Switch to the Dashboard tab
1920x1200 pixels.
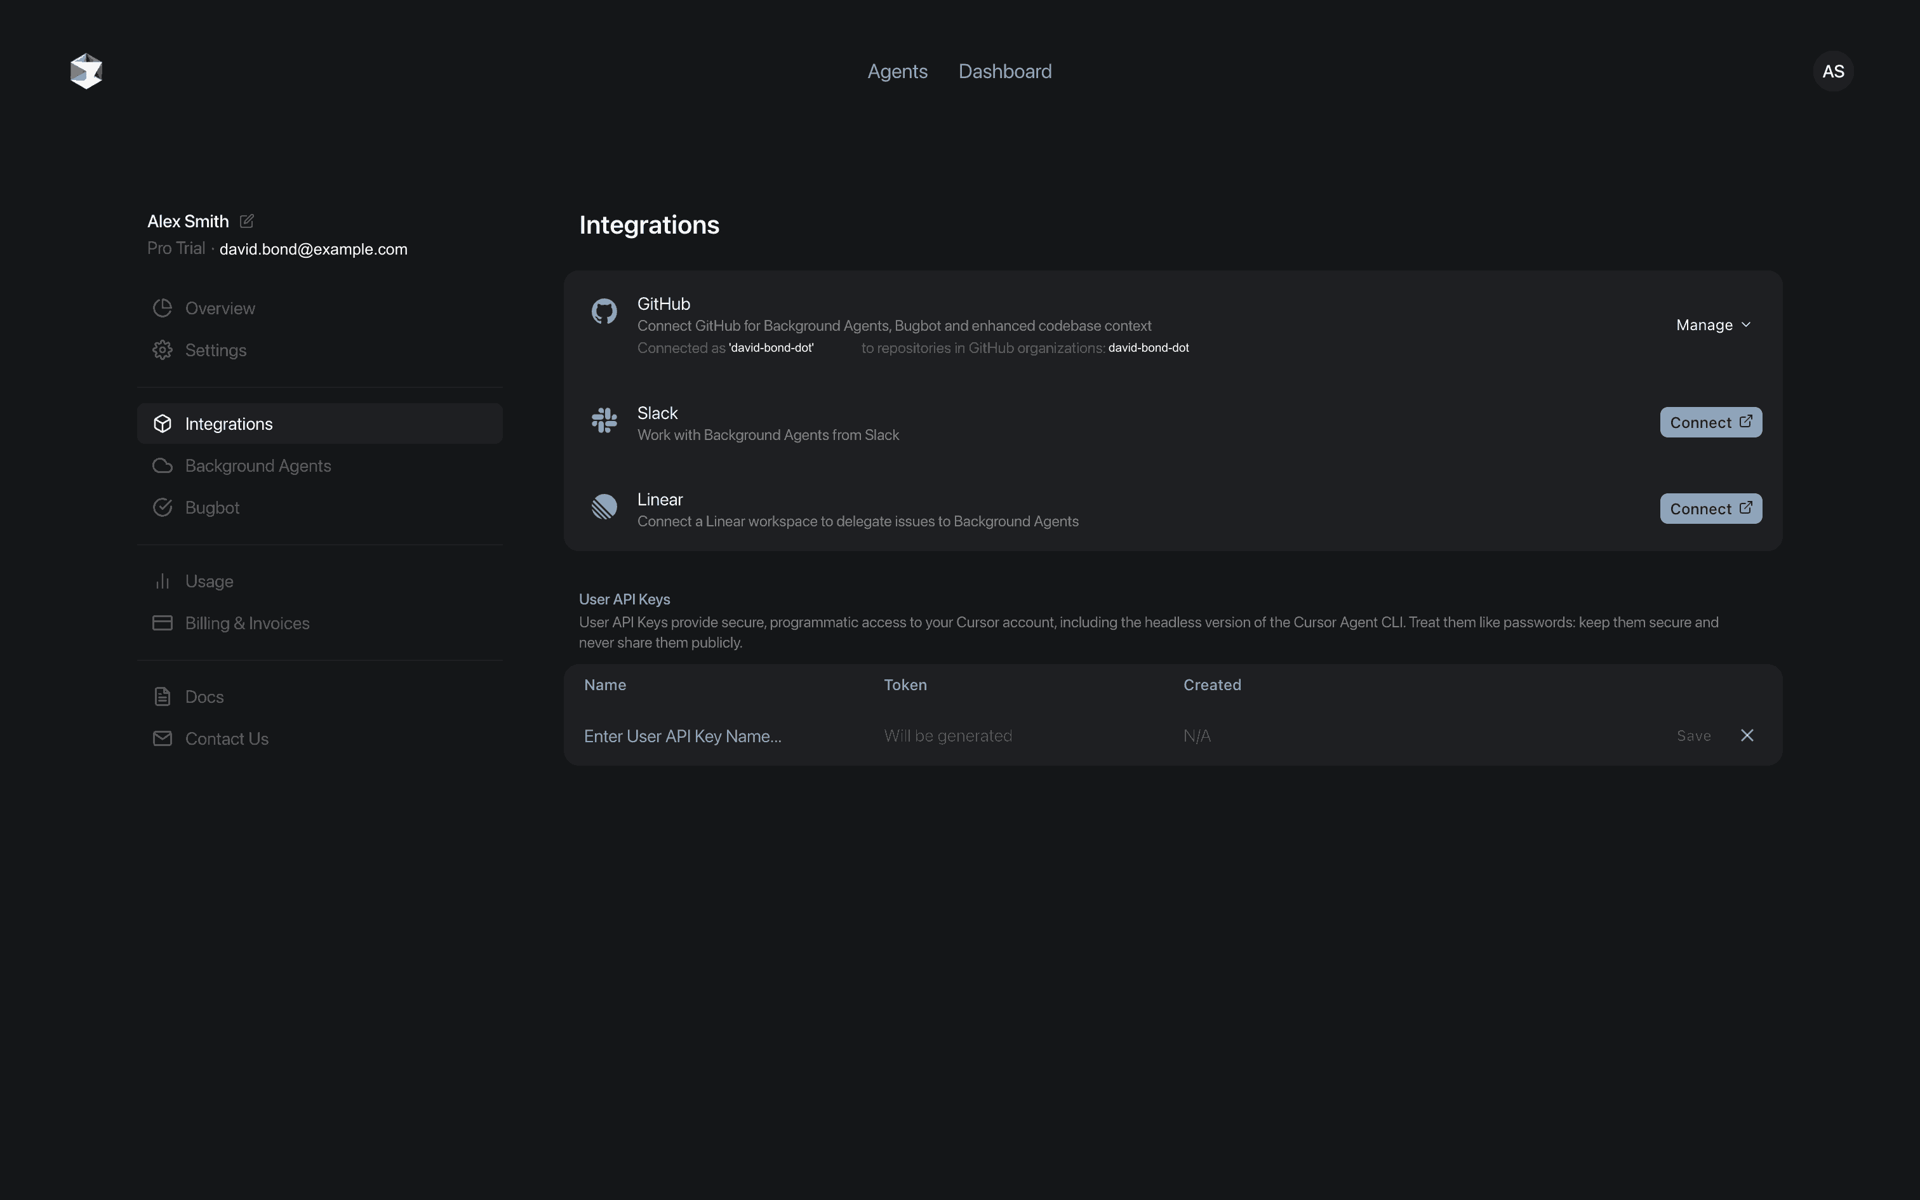1005,71
